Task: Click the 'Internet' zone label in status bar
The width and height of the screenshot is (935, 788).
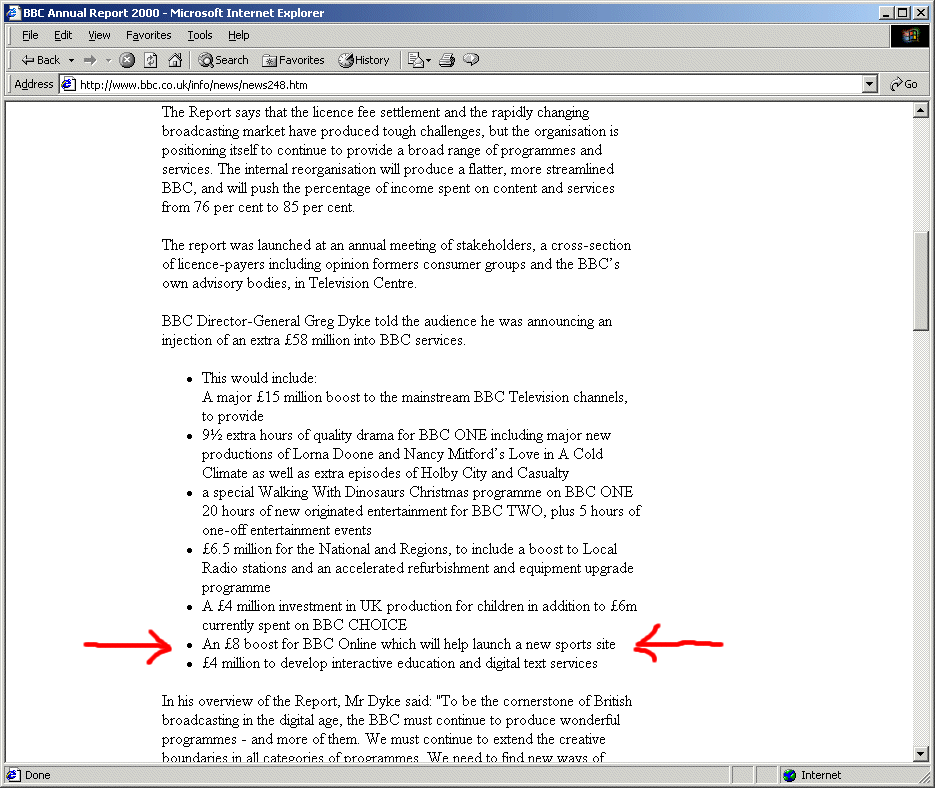Action: (821, 775)
